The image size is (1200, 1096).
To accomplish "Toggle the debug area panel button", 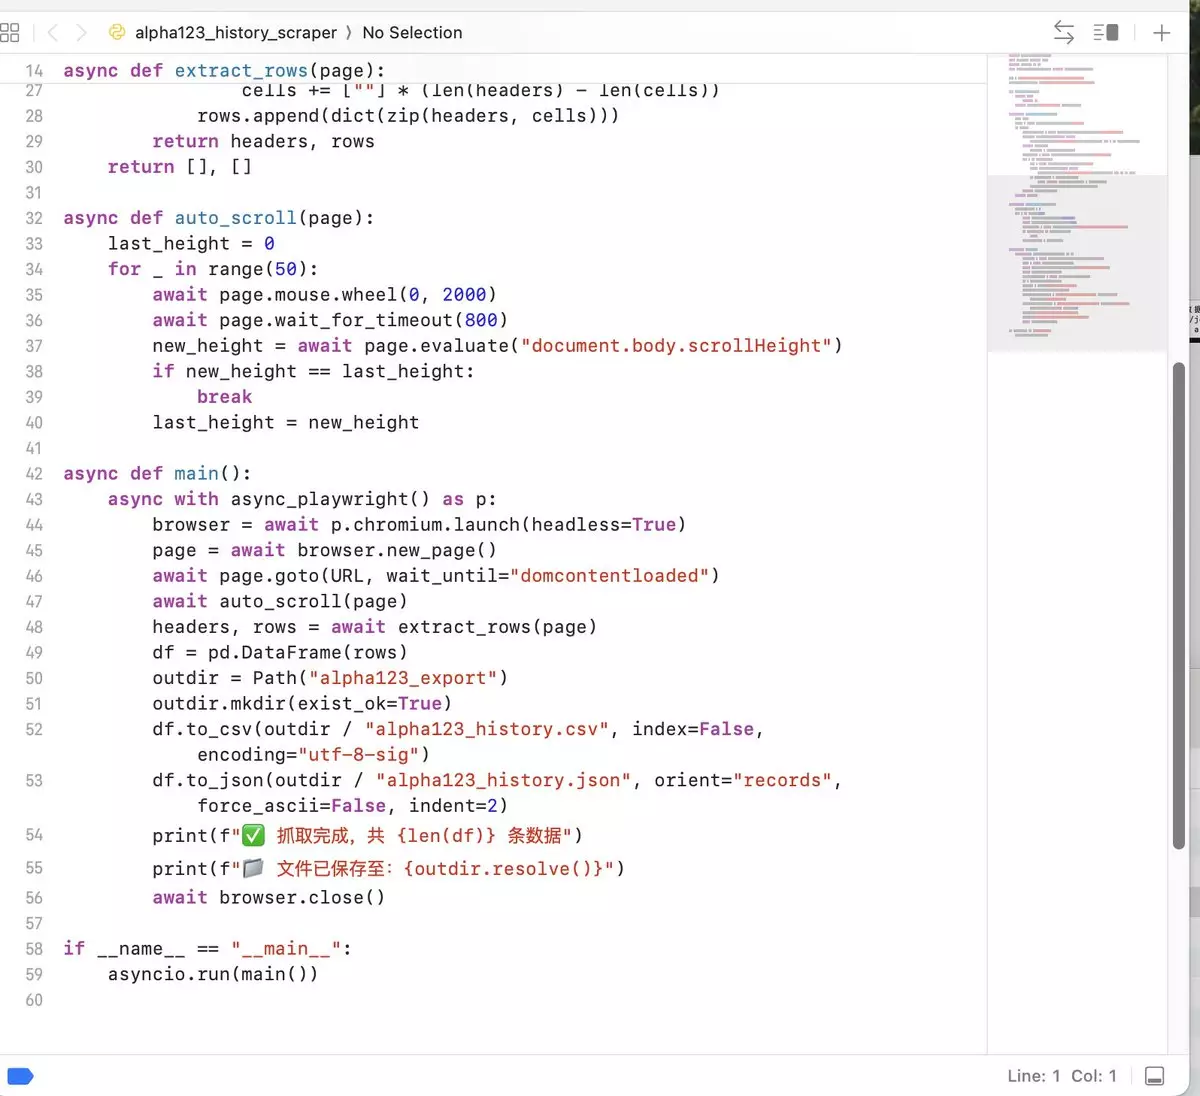I will click(x=1154, y=1076).
